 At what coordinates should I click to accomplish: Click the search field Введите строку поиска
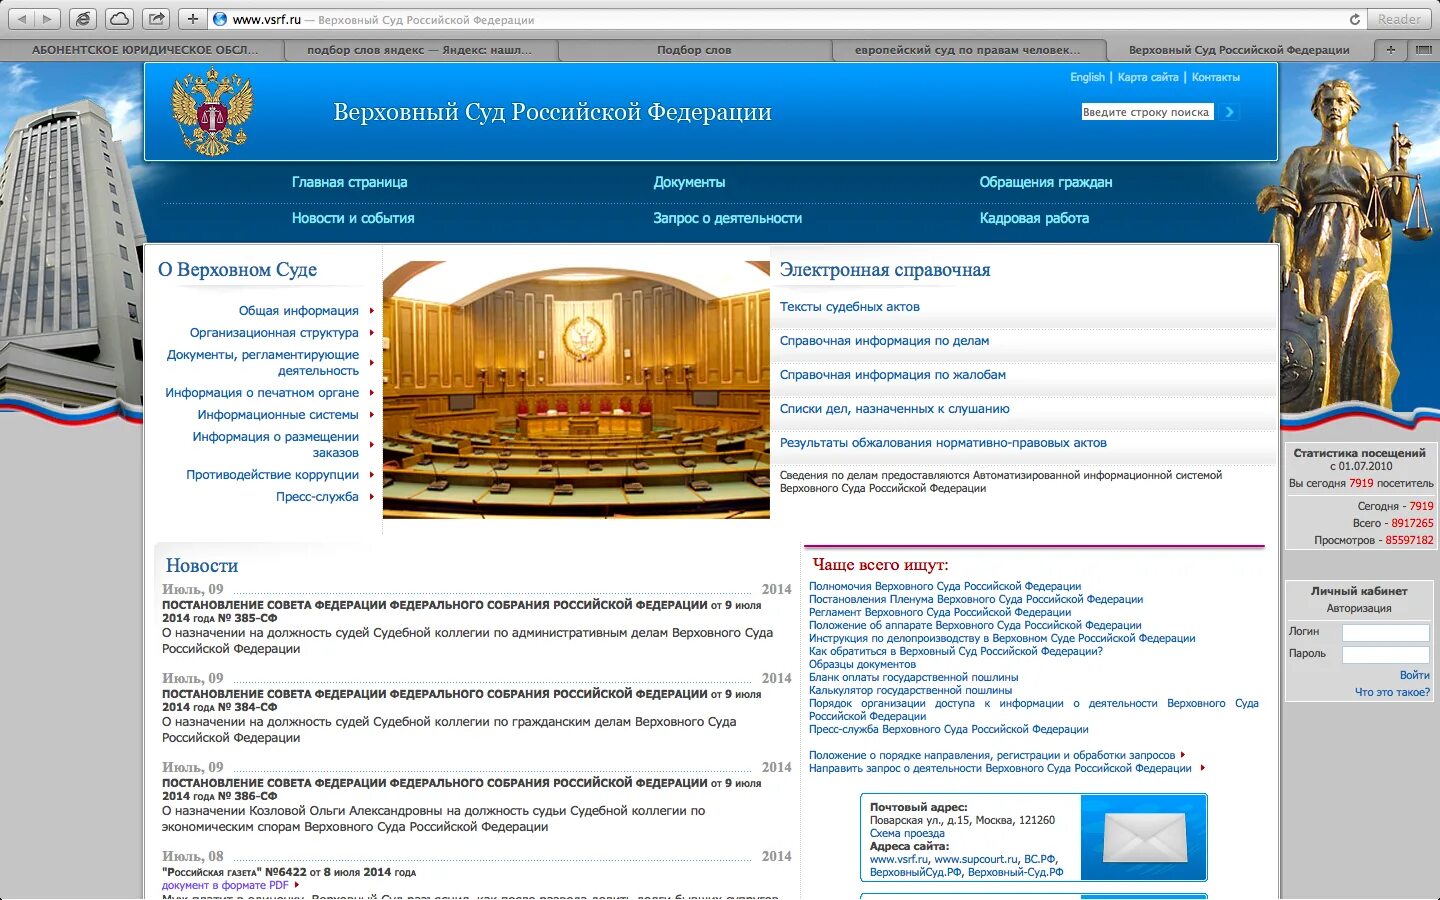[1146, 111]
